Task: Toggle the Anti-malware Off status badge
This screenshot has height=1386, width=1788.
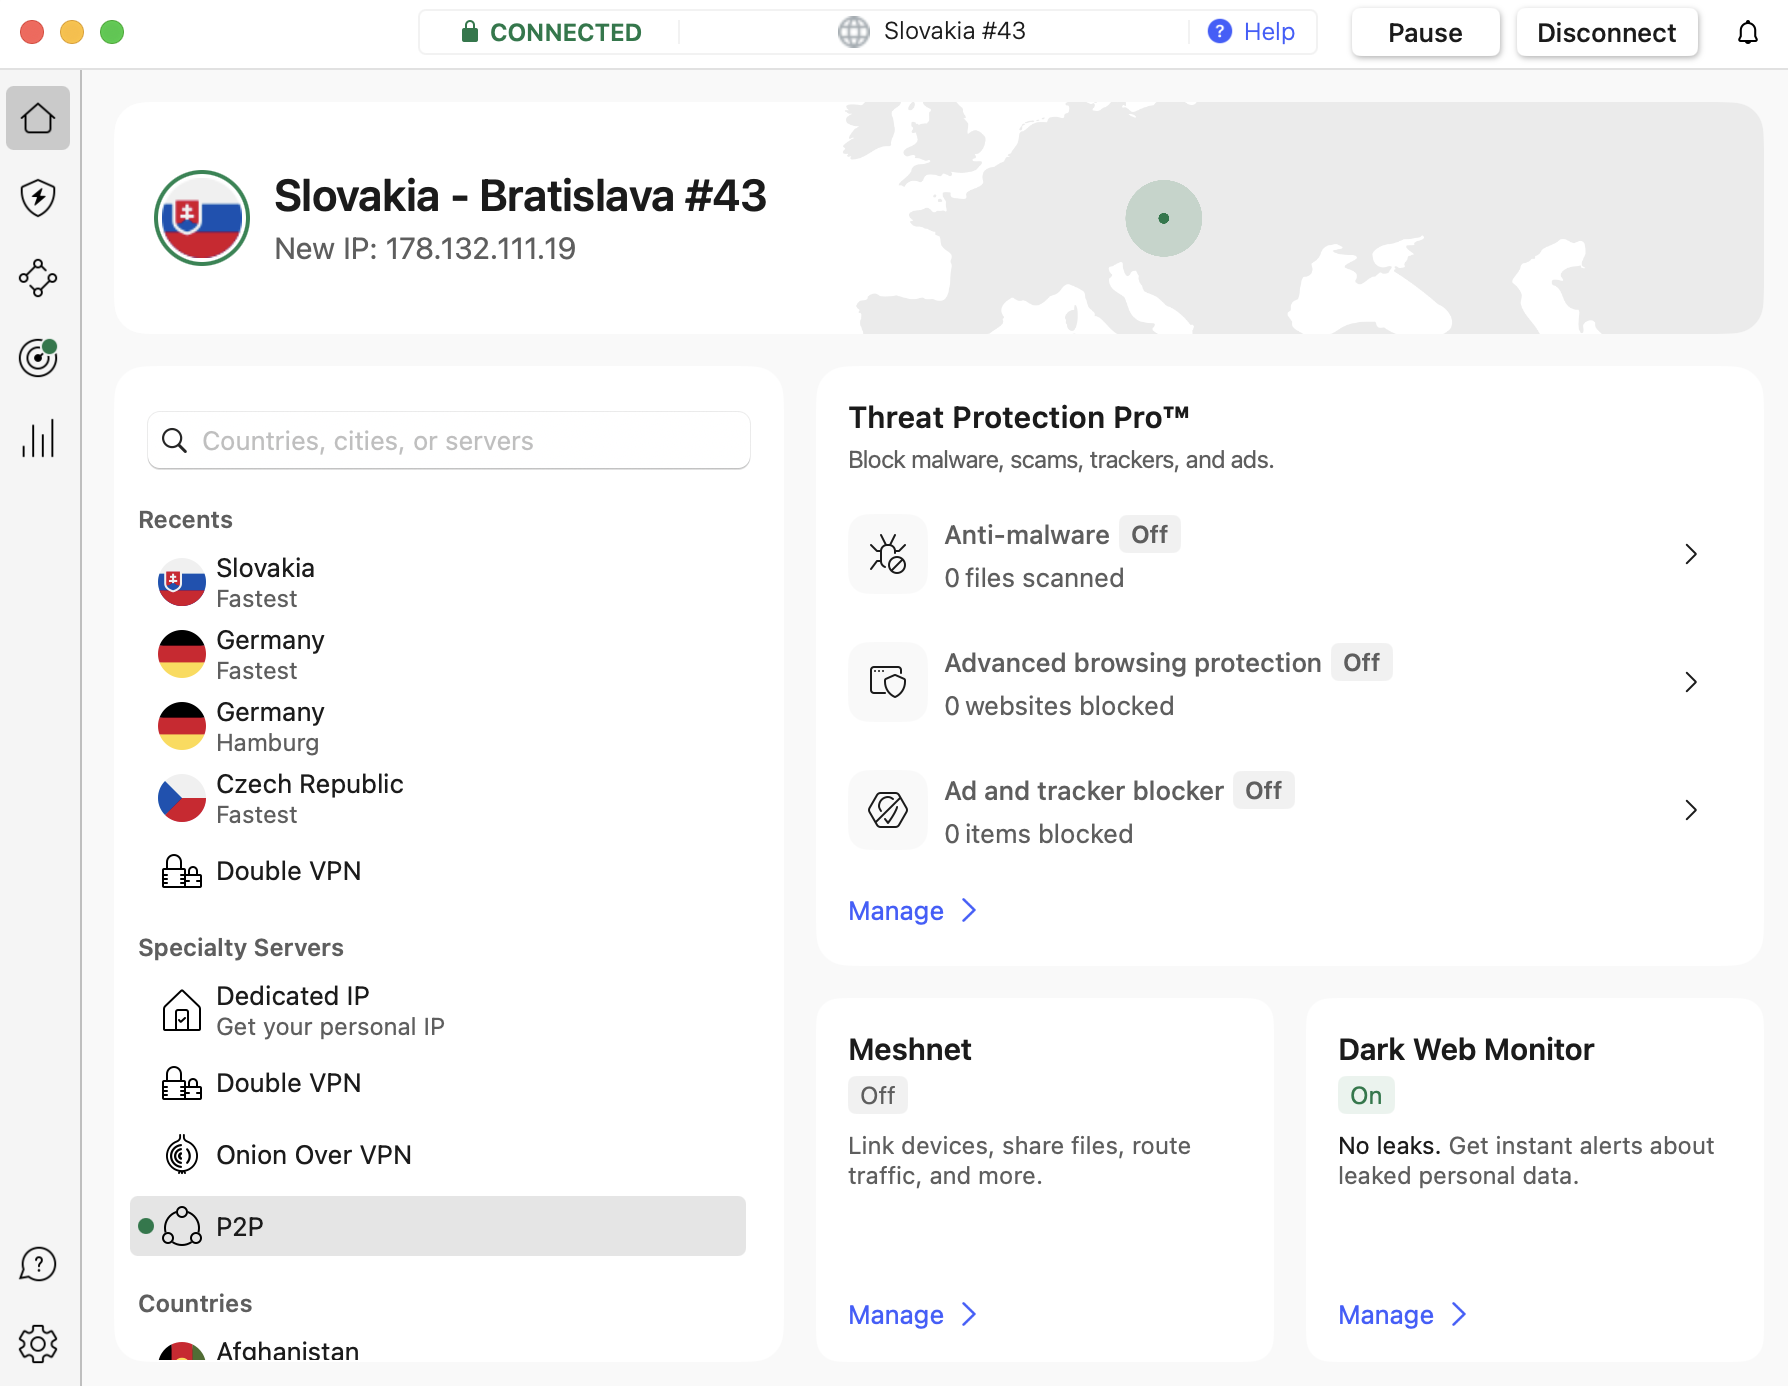Action: coord(1149,535)
